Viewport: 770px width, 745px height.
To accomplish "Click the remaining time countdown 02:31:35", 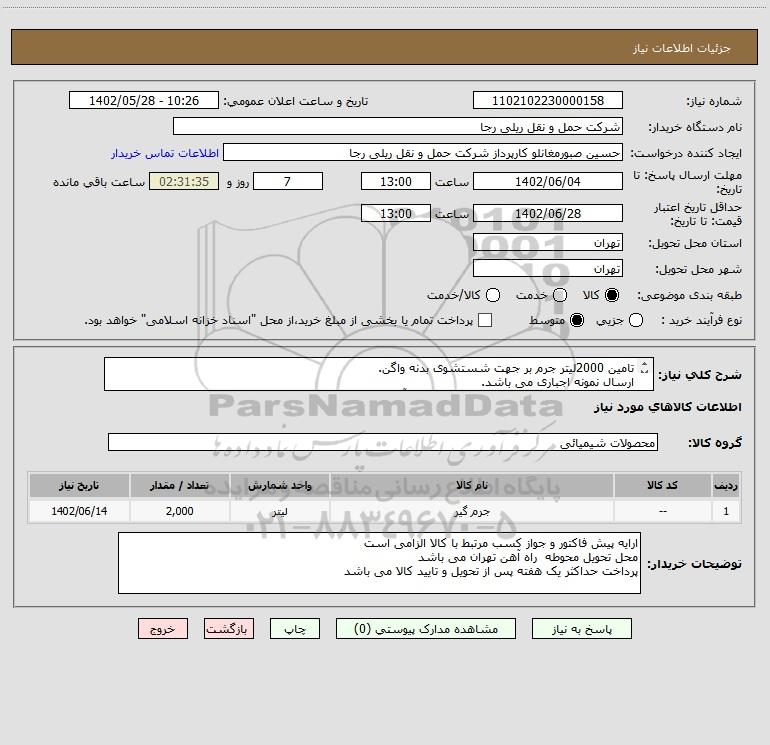I will (184, 181).
